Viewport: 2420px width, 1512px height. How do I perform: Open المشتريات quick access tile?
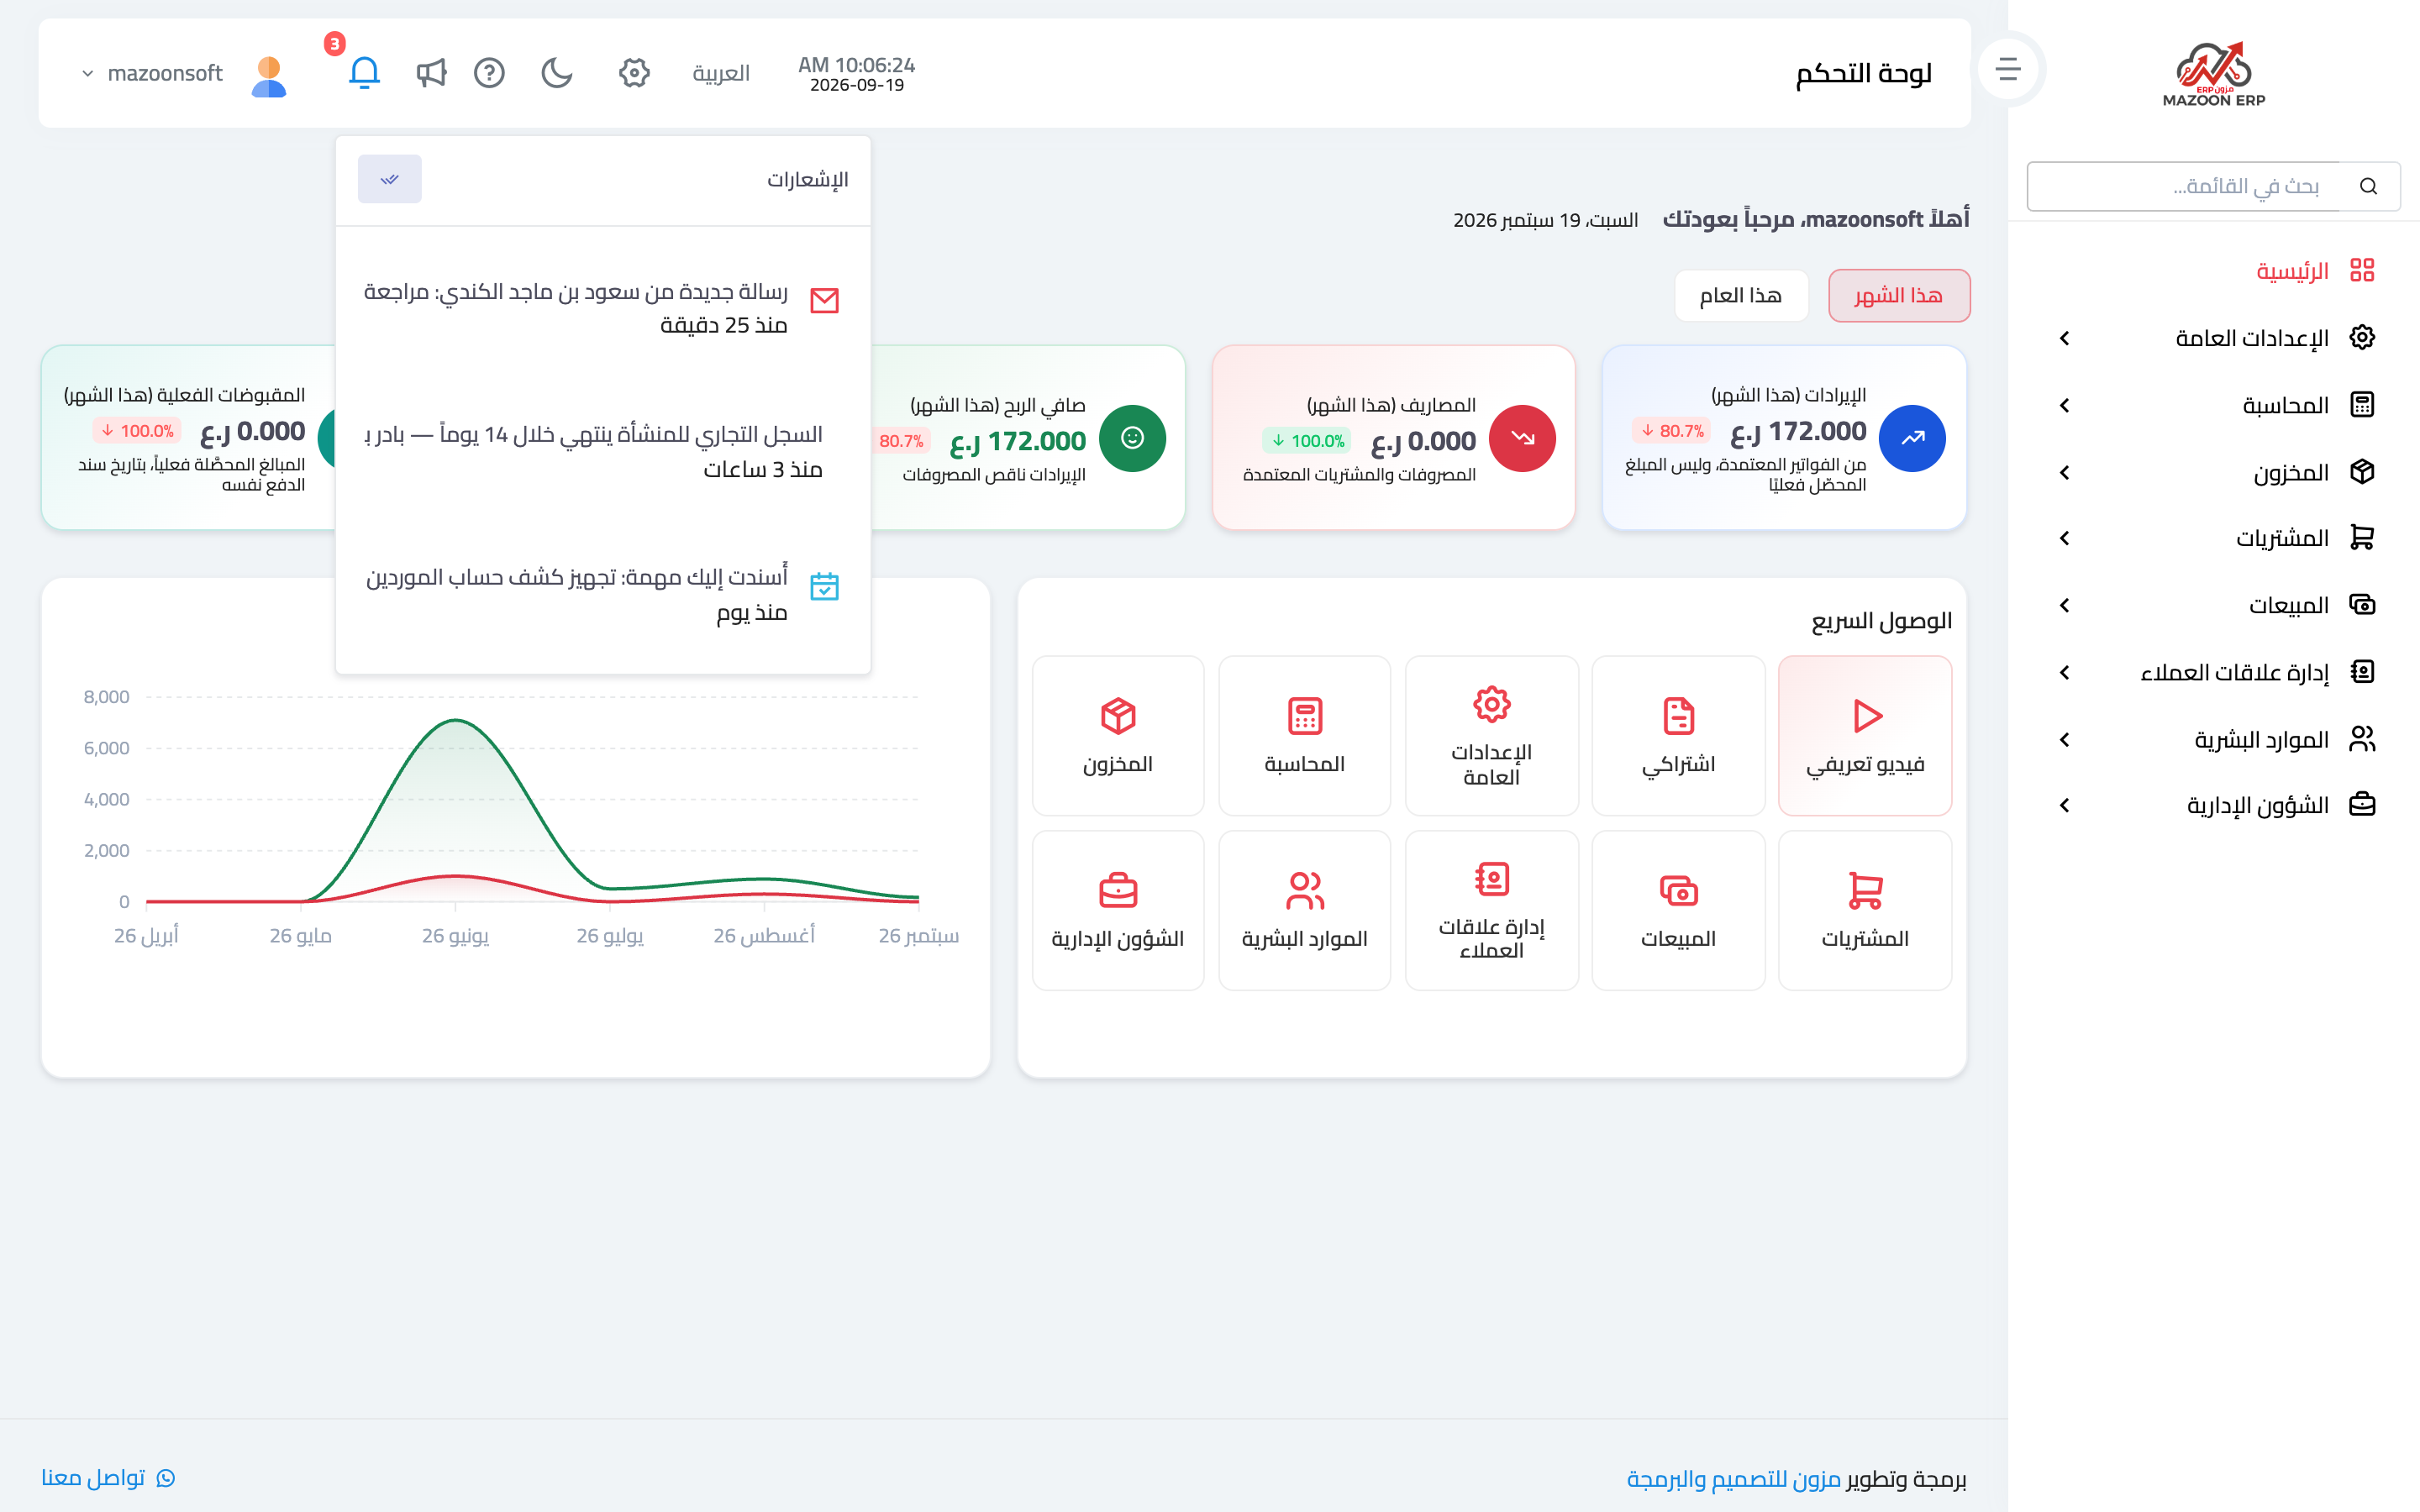click(x=1865, y=910)
